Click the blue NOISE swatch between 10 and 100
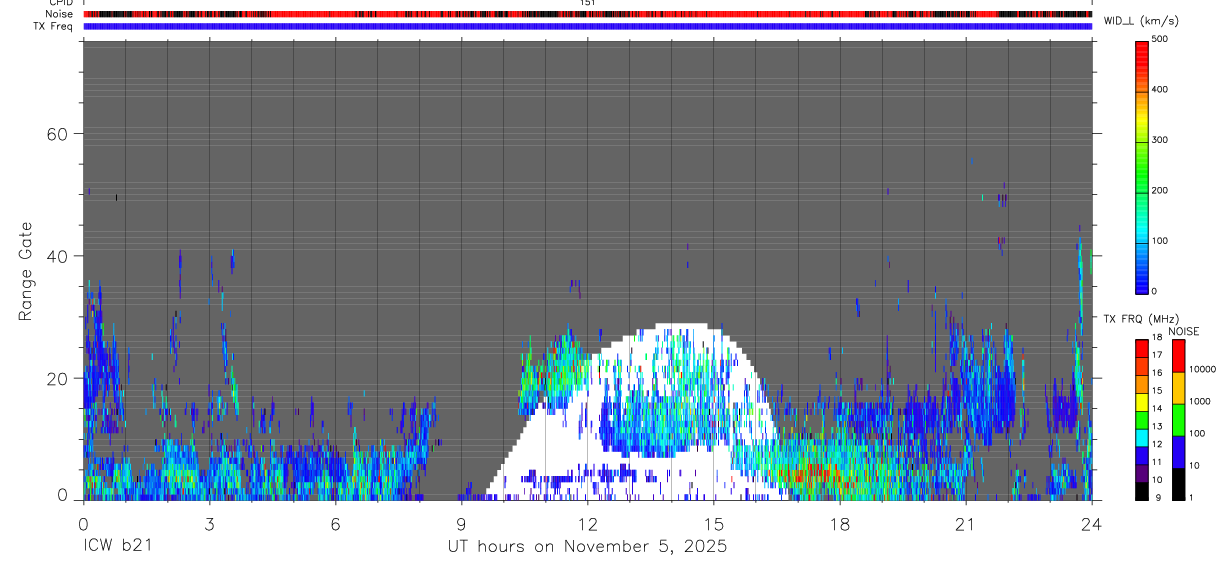The image size is (1228, 567). [1178, 452]
